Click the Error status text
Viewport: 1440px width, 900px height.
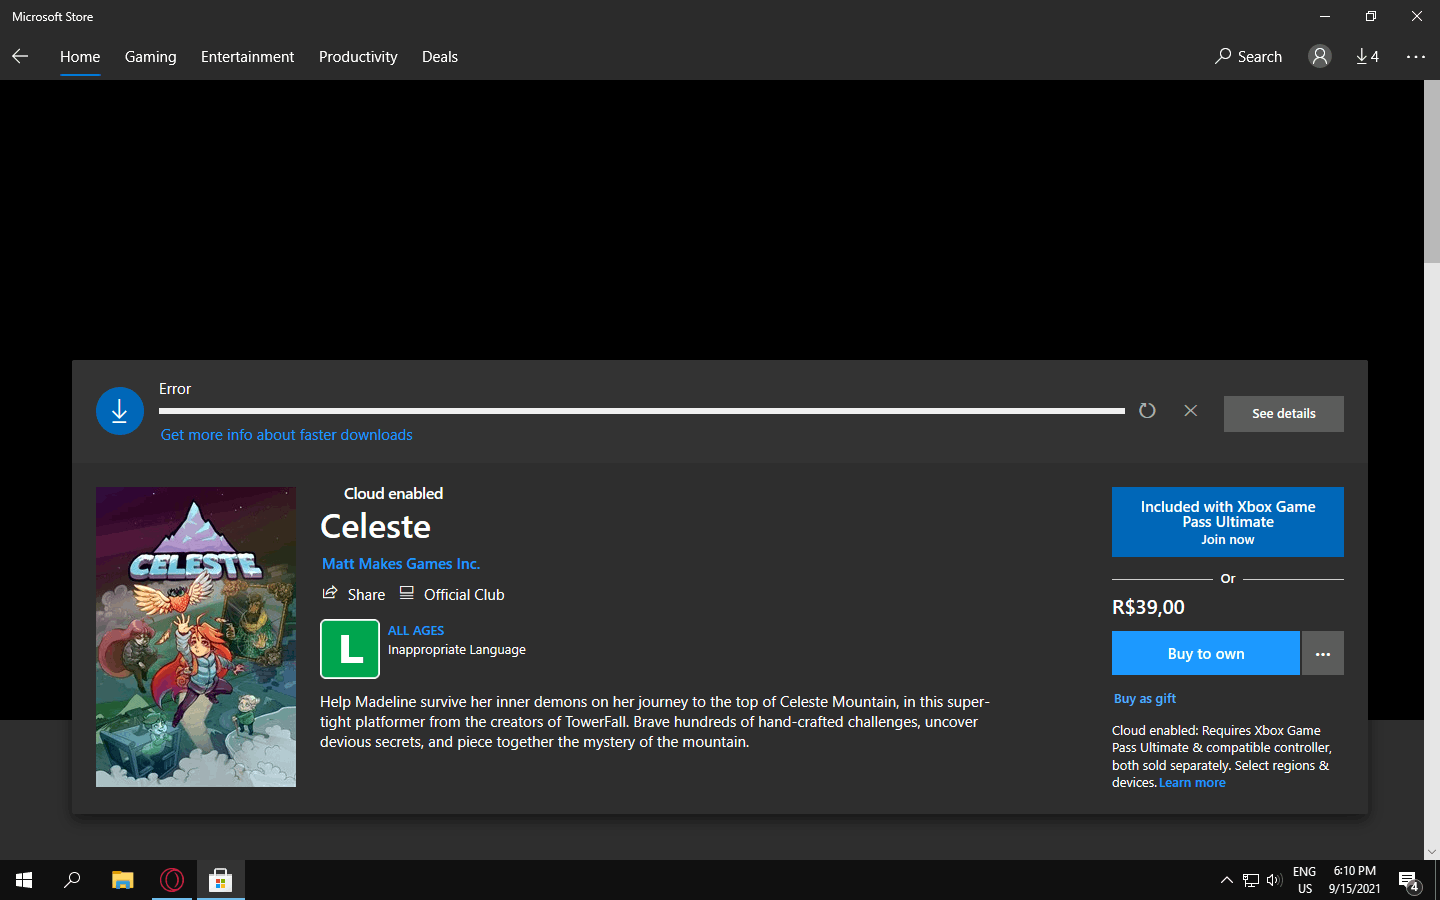pos(175,389)
